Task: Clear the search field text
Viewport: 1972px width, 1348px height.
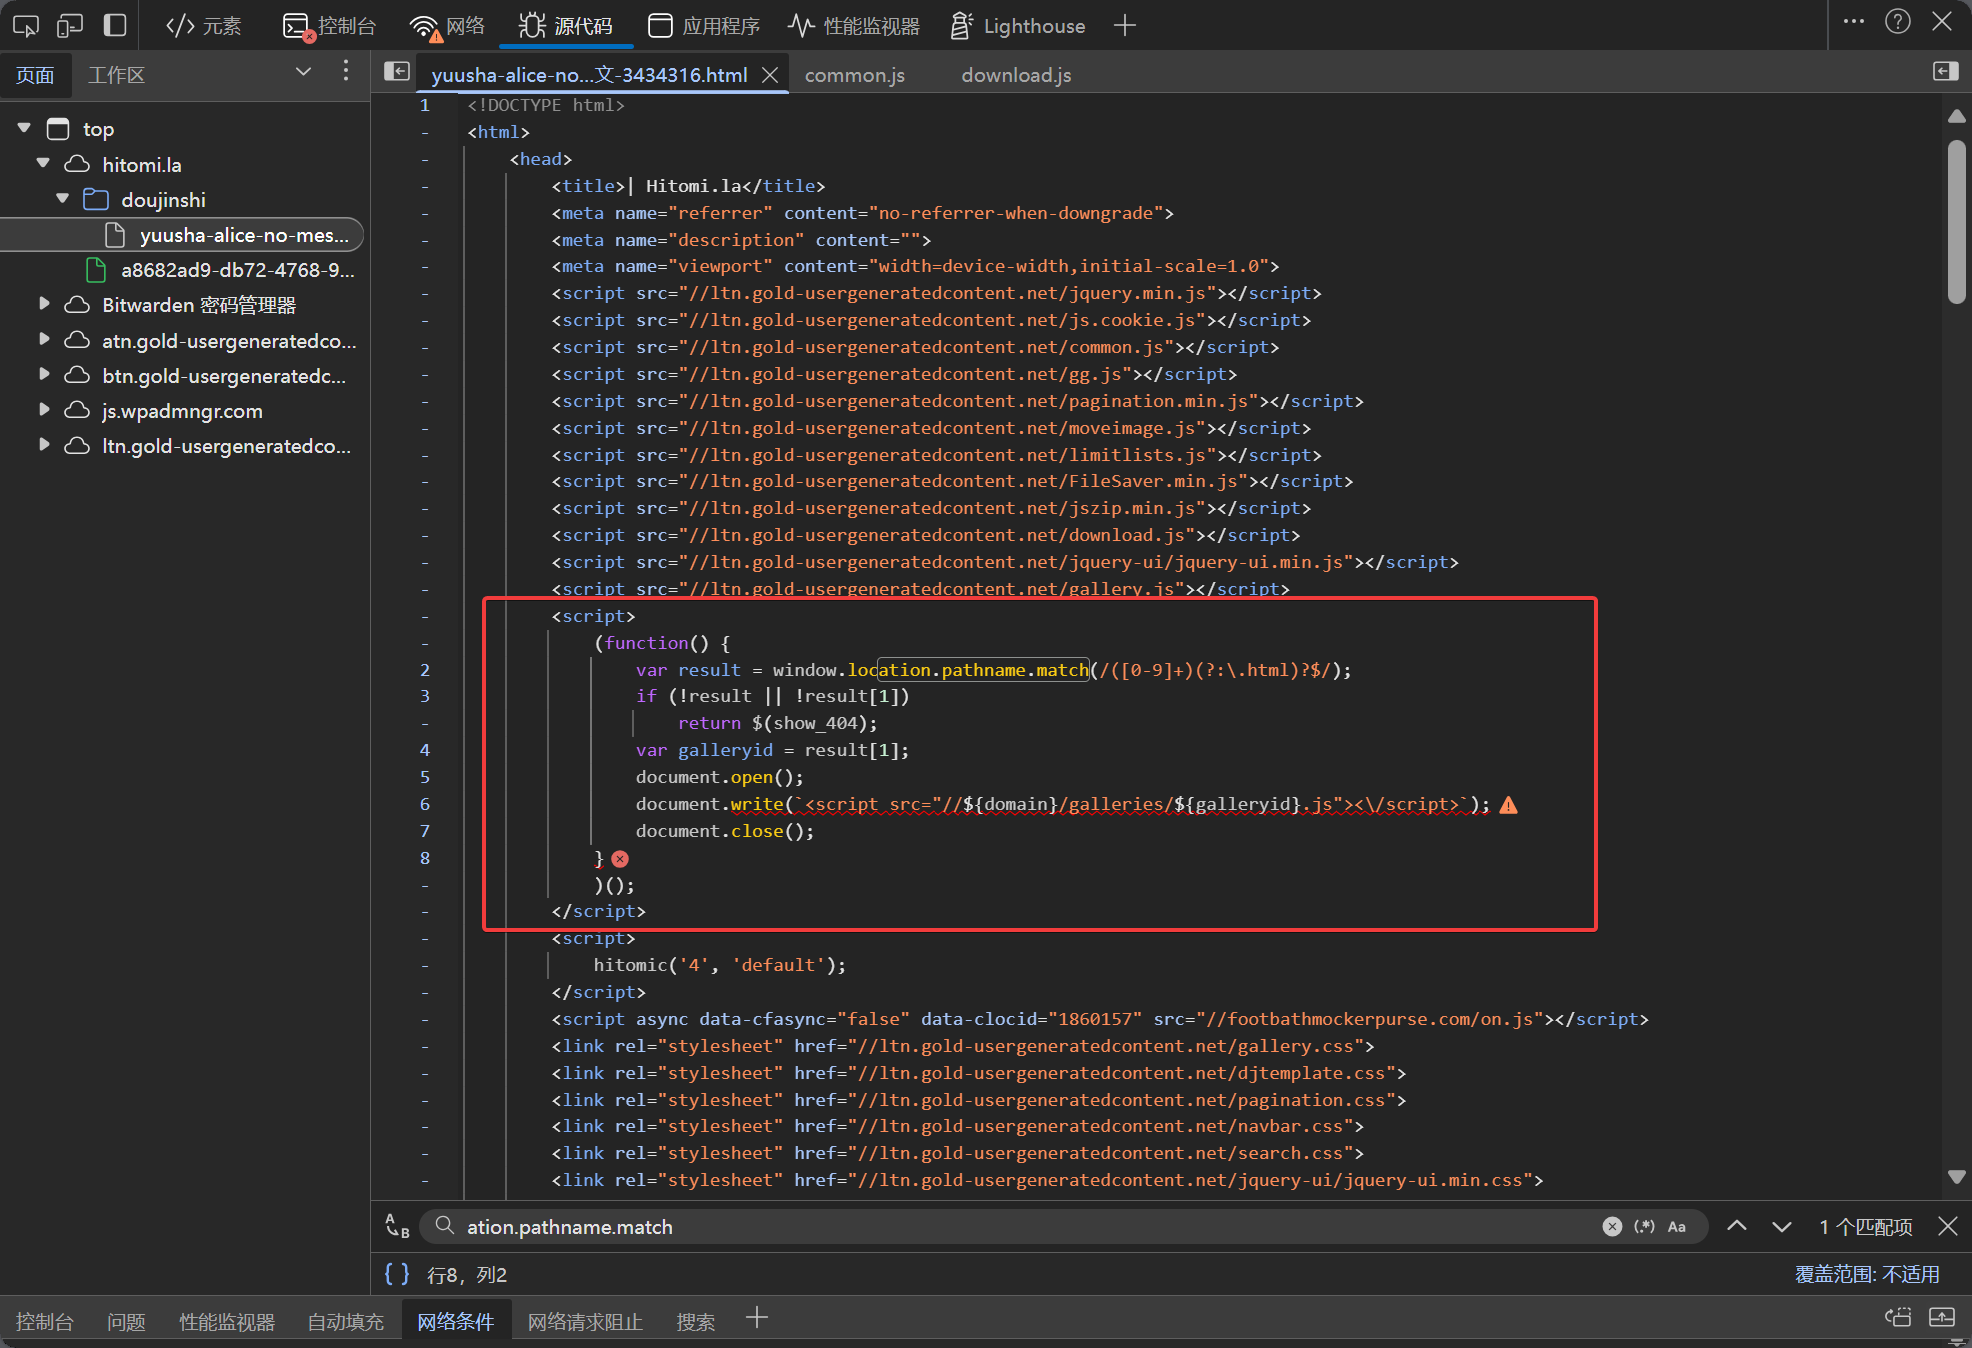Action: click(1612, 1226)
